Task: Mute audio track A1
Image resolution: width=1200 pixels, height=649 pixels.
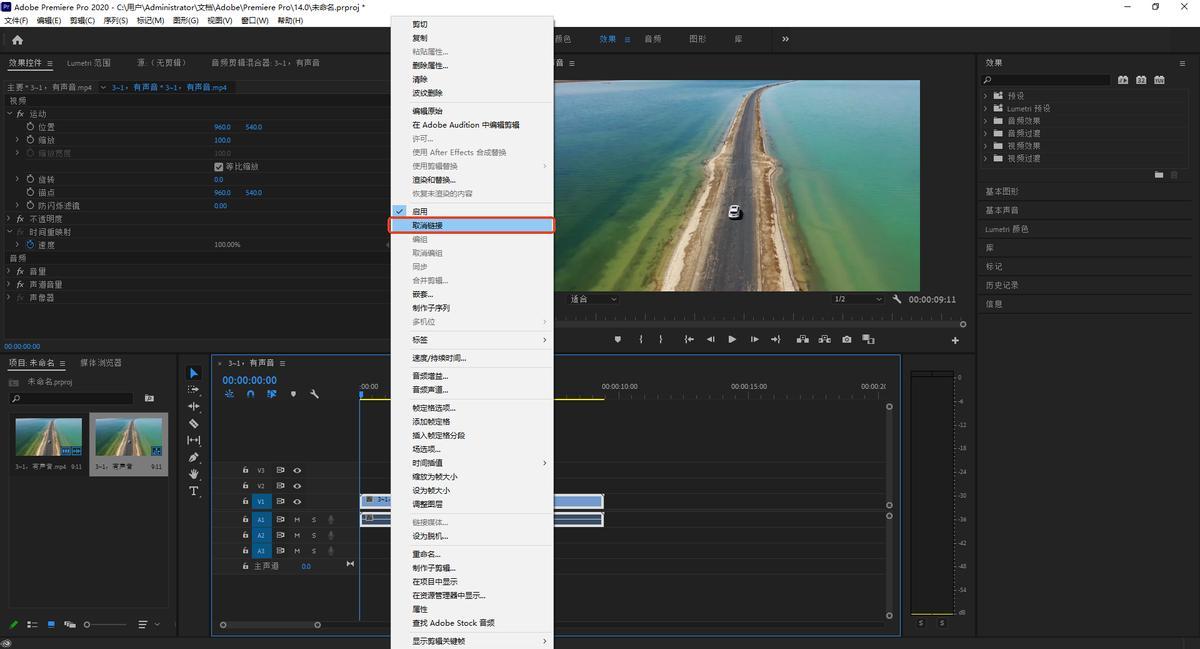Action: (297, 520)
